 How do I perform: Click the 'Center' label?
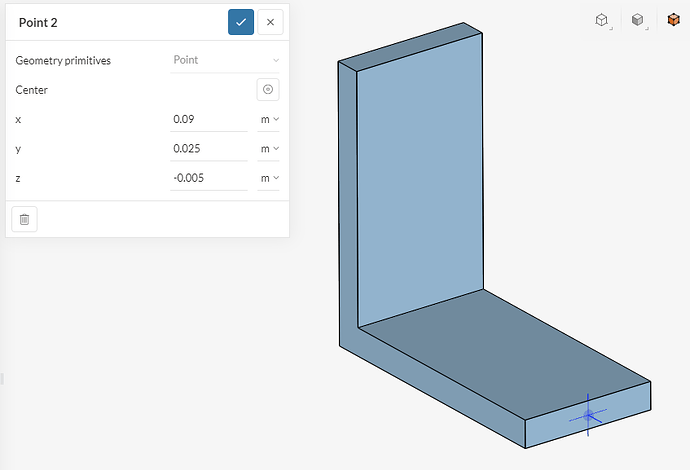click(x=31, y=90)
